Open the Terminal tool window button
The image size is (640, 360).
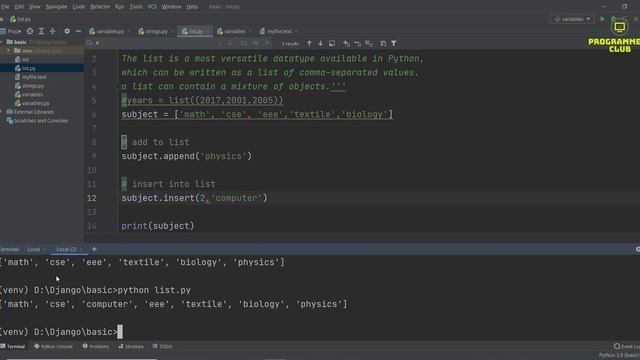click(x=13, y=347)
